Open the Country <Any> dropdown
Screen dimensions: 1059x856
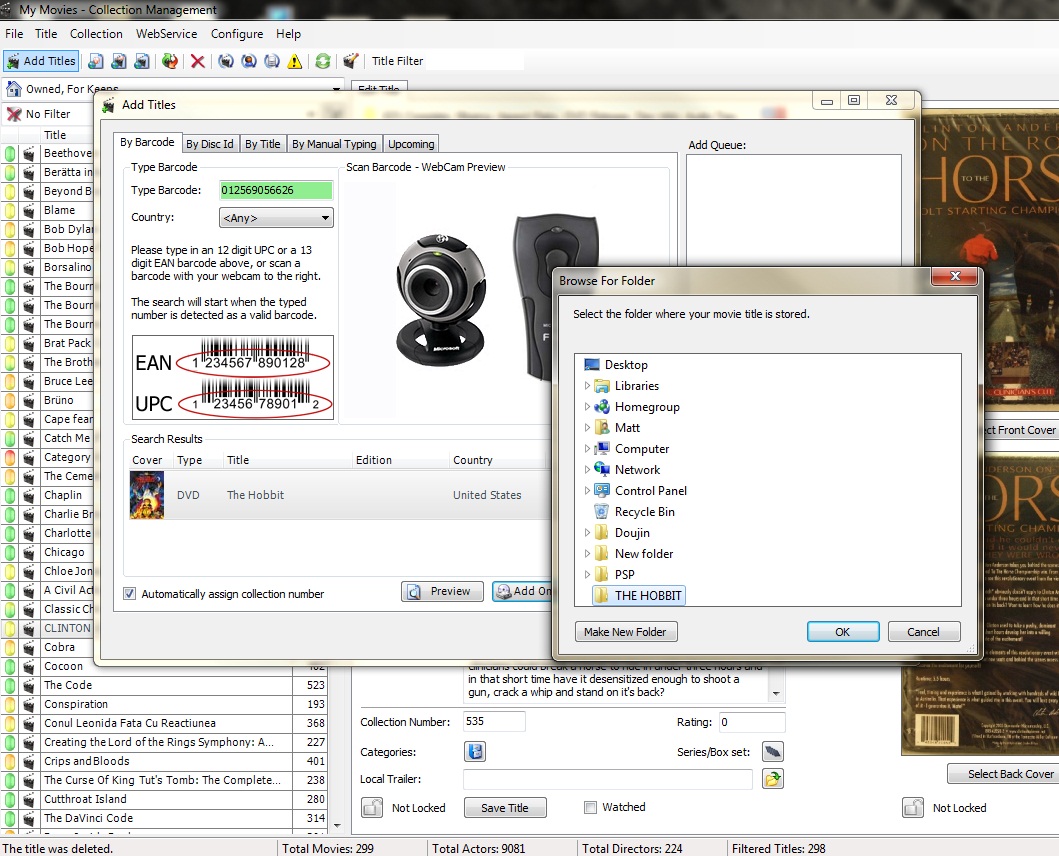coord(325,217)
